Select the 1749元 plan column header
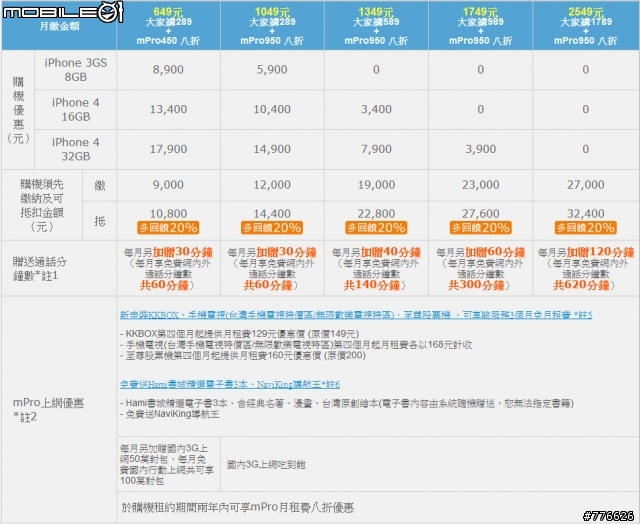640x524 pixels. 480,26
